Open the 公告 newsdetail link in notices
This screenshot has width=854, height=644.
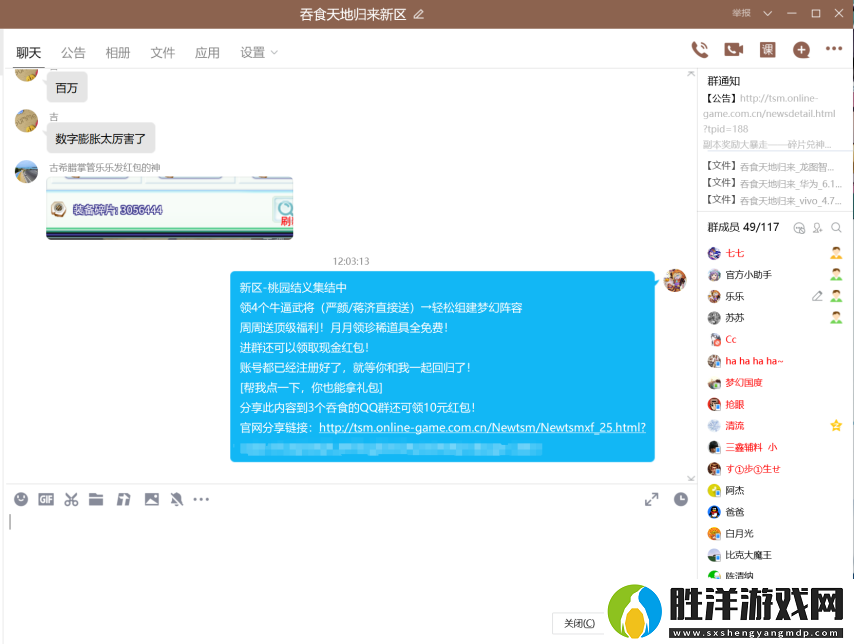[x=769, y=113]
